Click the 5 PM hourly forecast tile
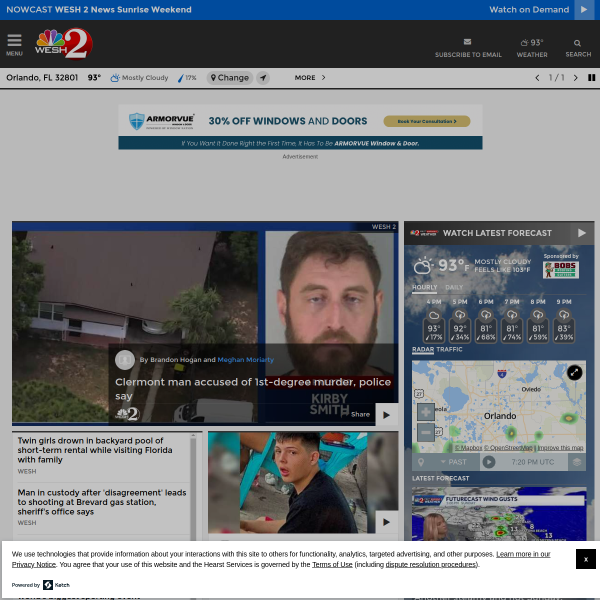The height and width of the screenshot is (600, 600). pyautogui.click(x=460, y=321)
